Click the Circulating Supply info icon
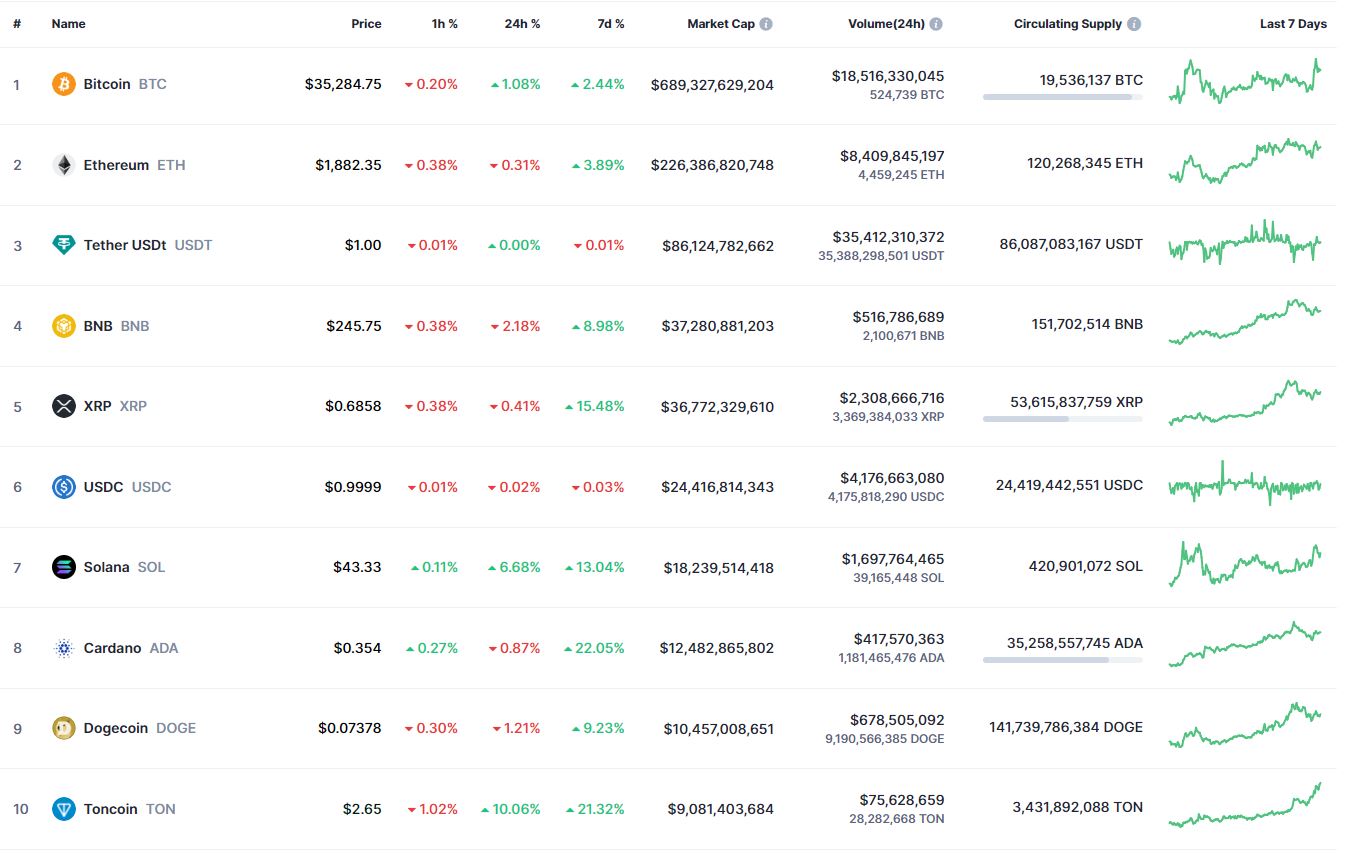The width and height of the screenshot is (1349, 853). (1134, 24)
